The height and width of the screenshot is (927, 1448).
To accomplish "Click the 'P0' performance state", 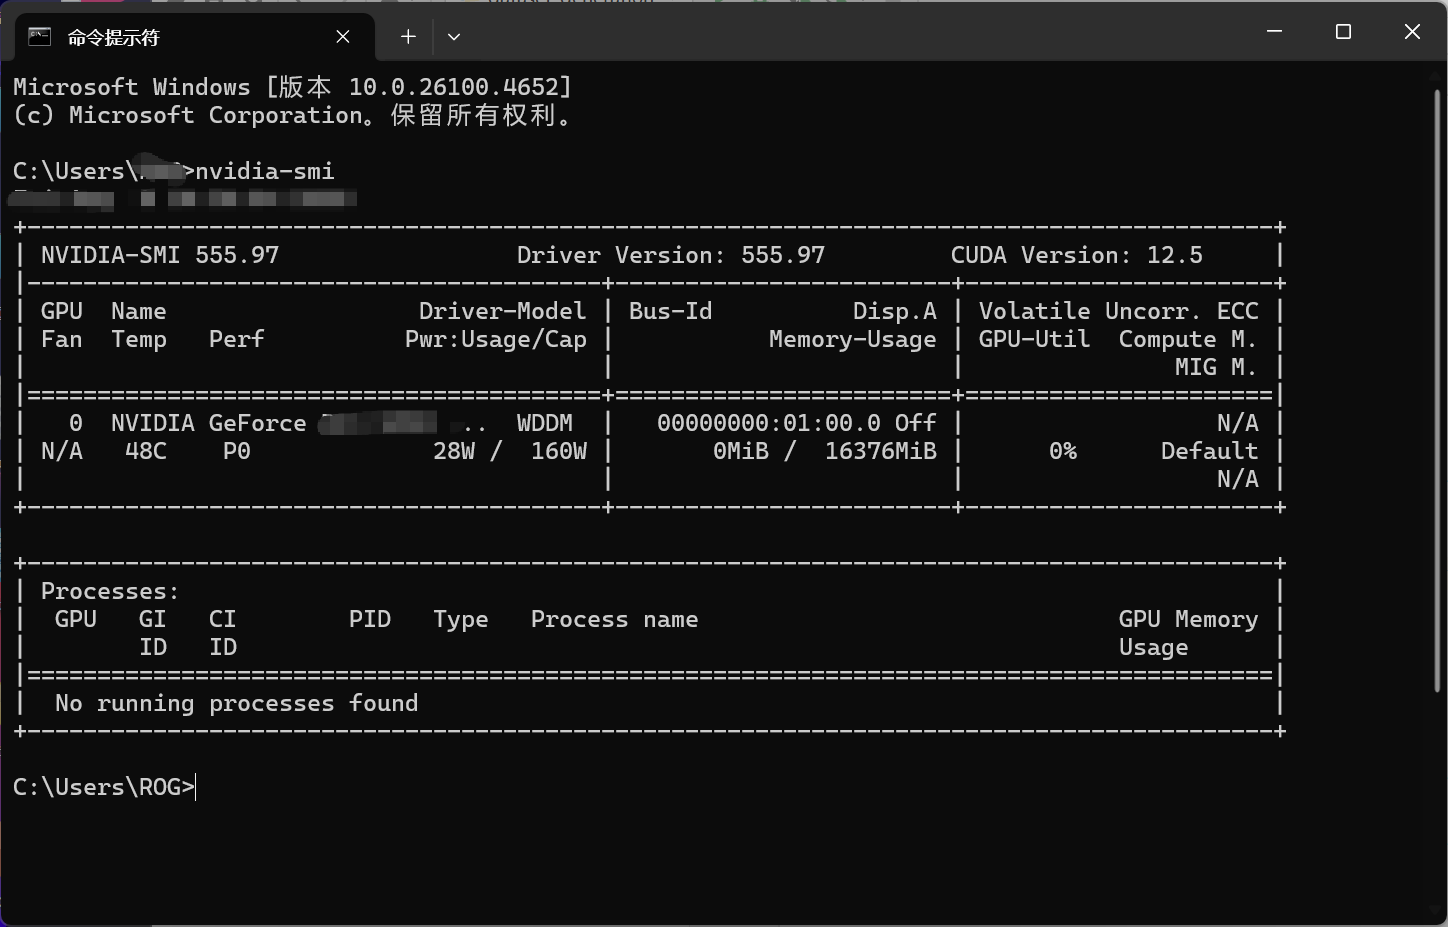I will coord(237,451).
